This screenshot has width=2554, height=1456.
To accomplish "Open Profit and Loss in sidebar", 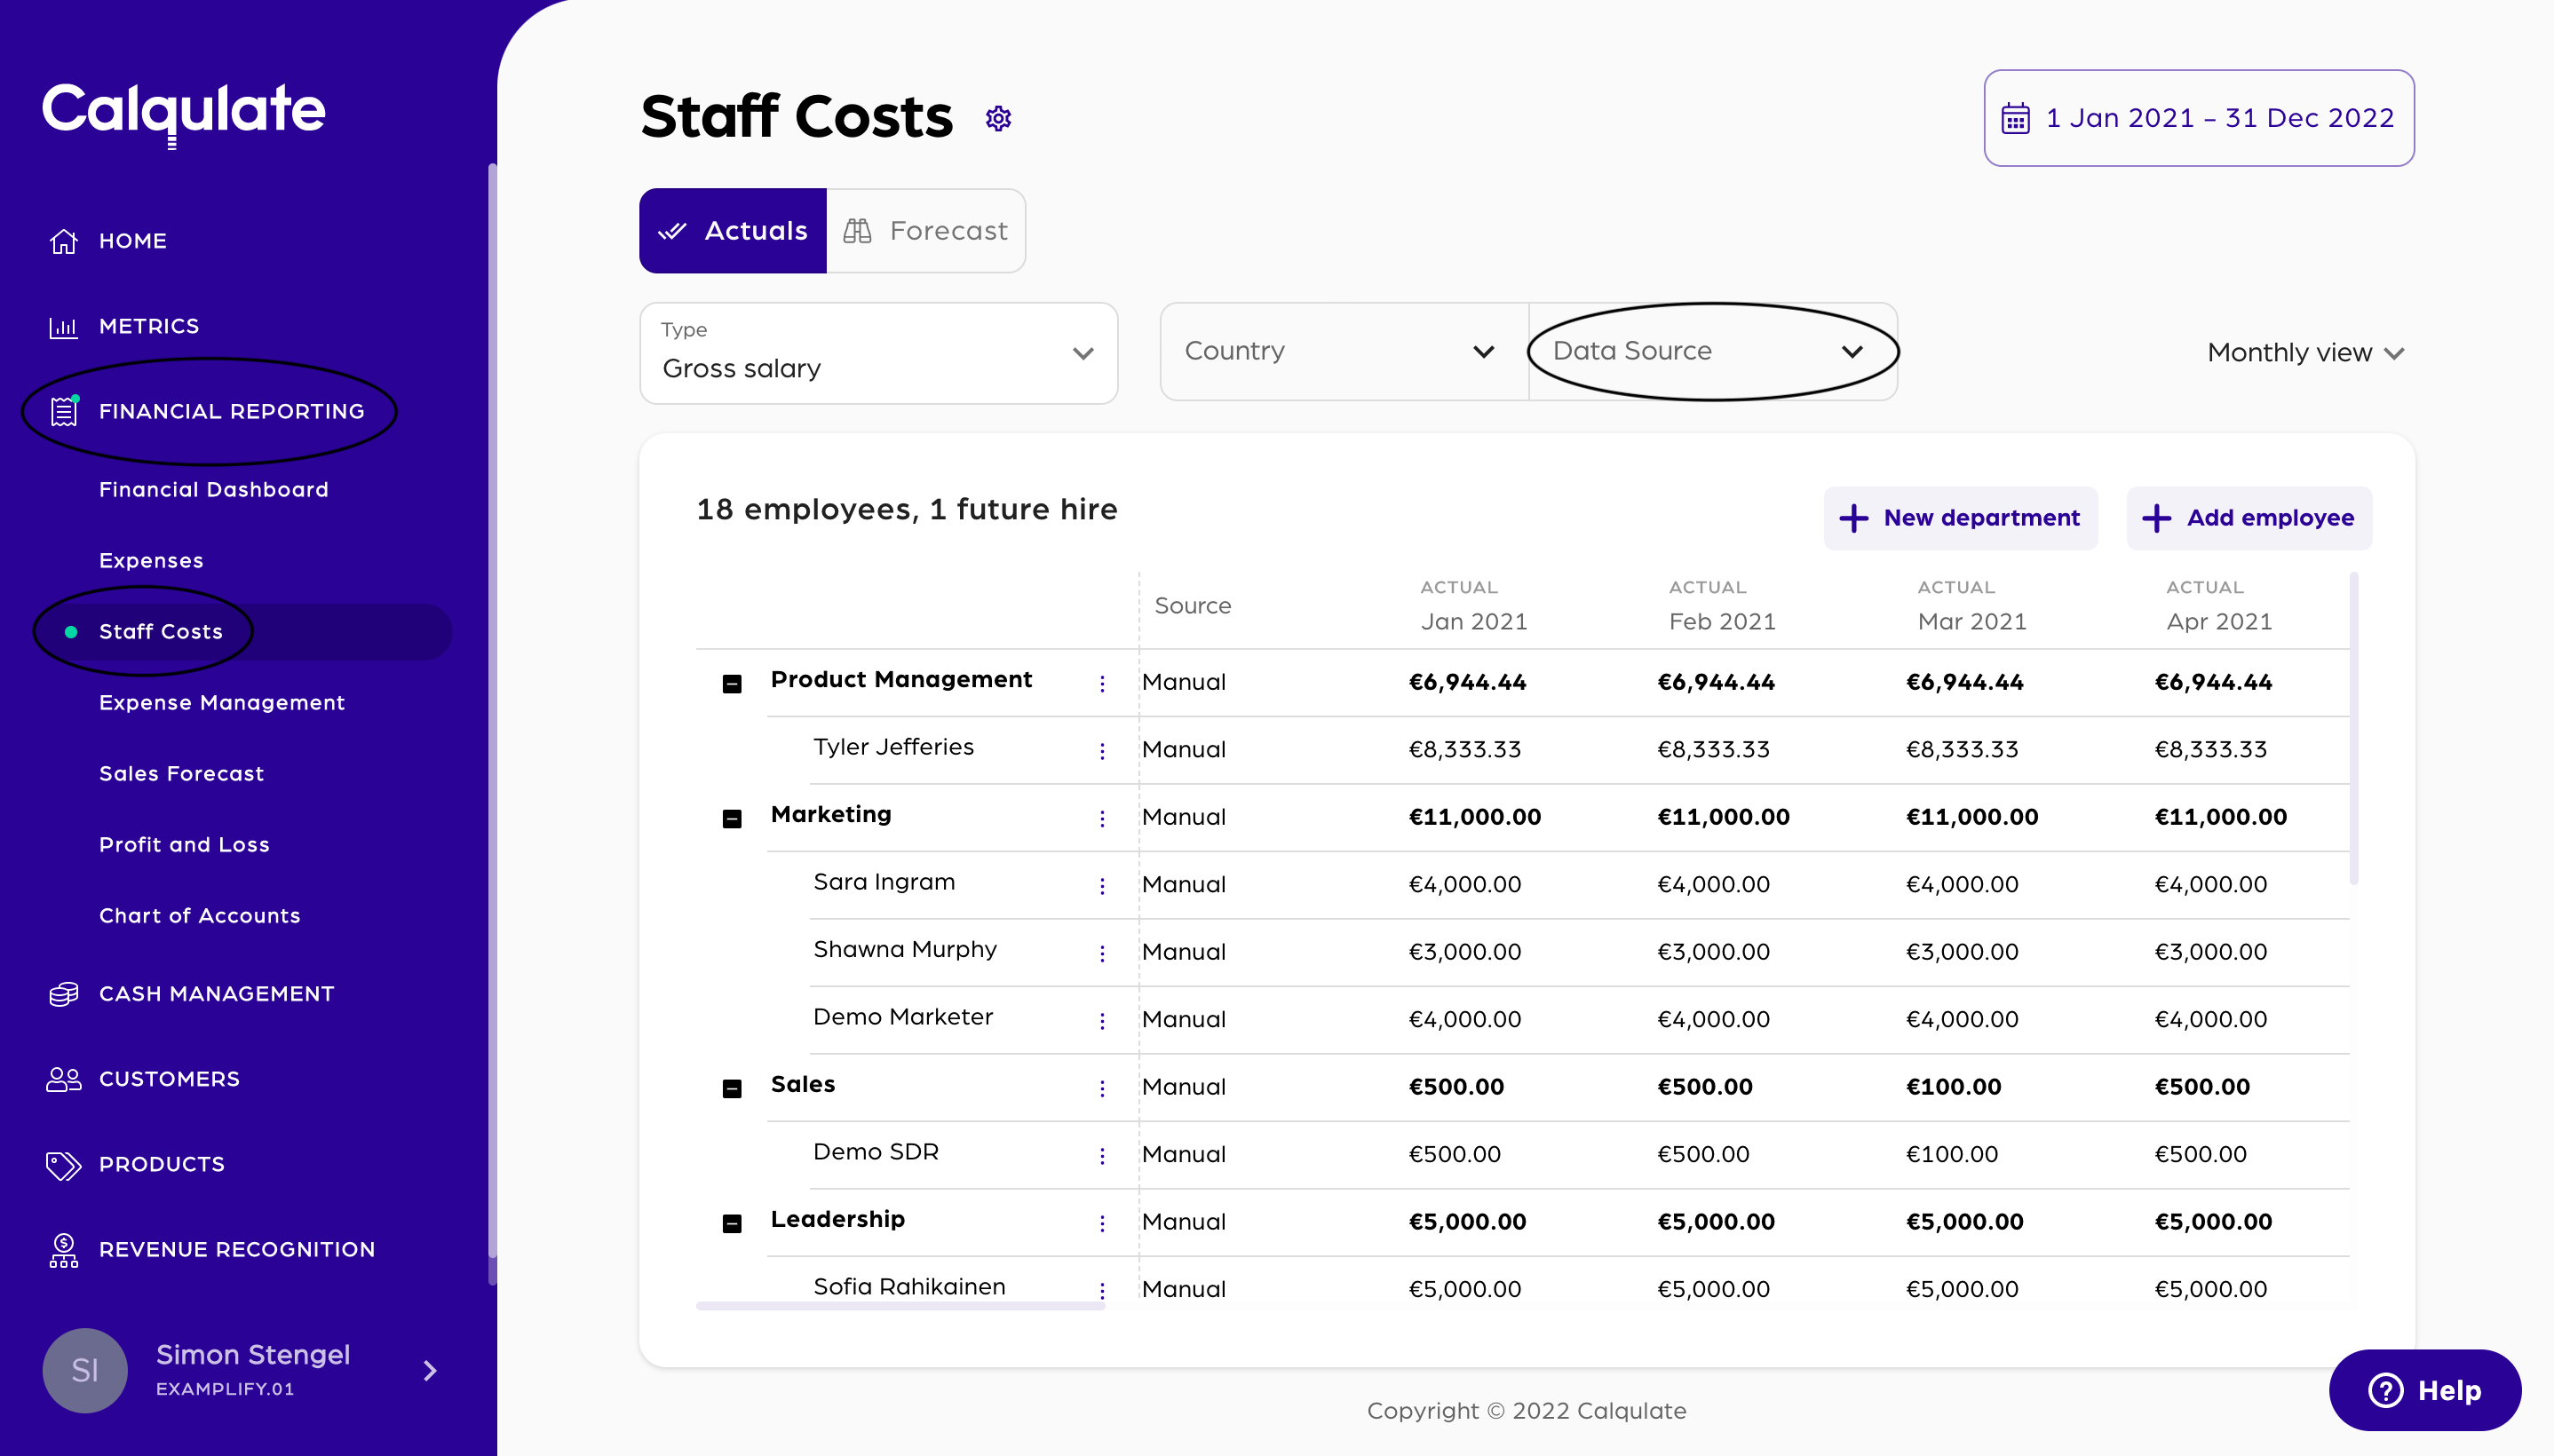I will pos(184,845).
